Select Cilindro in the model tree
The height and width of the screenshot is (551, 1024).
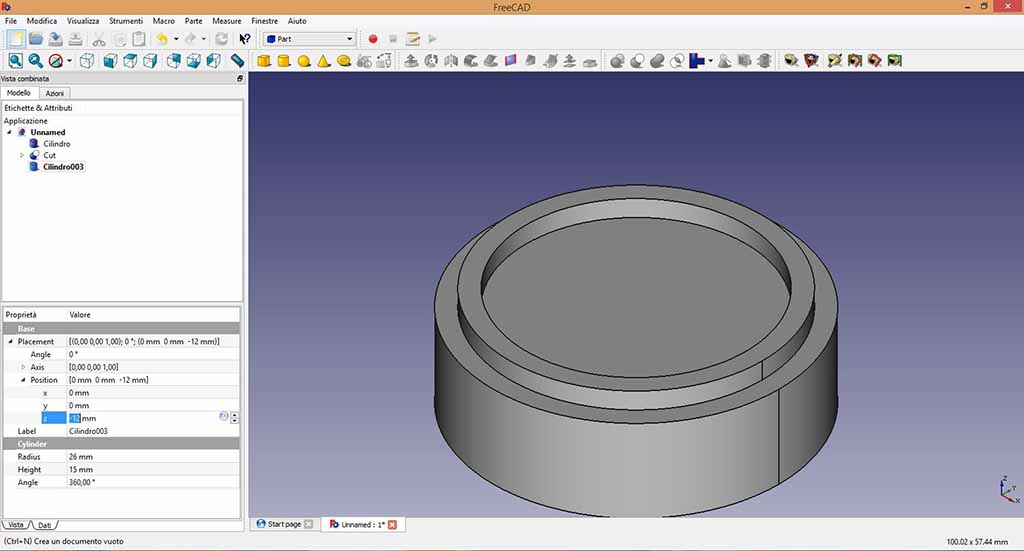(x=57, y=144)
